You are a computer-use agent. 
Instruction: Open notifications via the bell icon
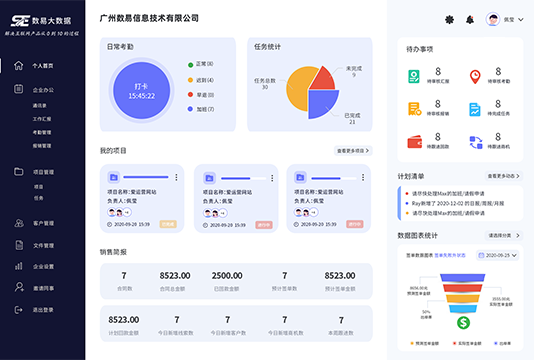tap(470, 20)
